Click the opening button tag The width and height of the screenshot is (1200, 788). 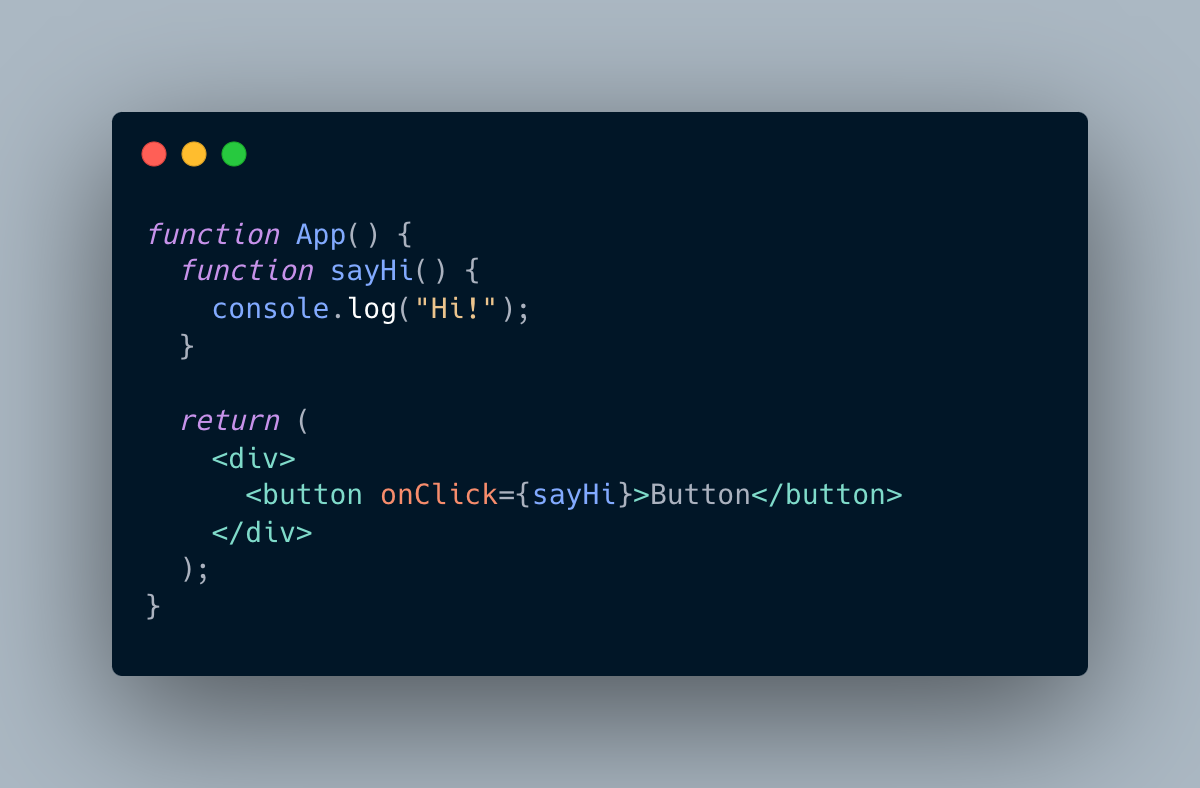305,495
